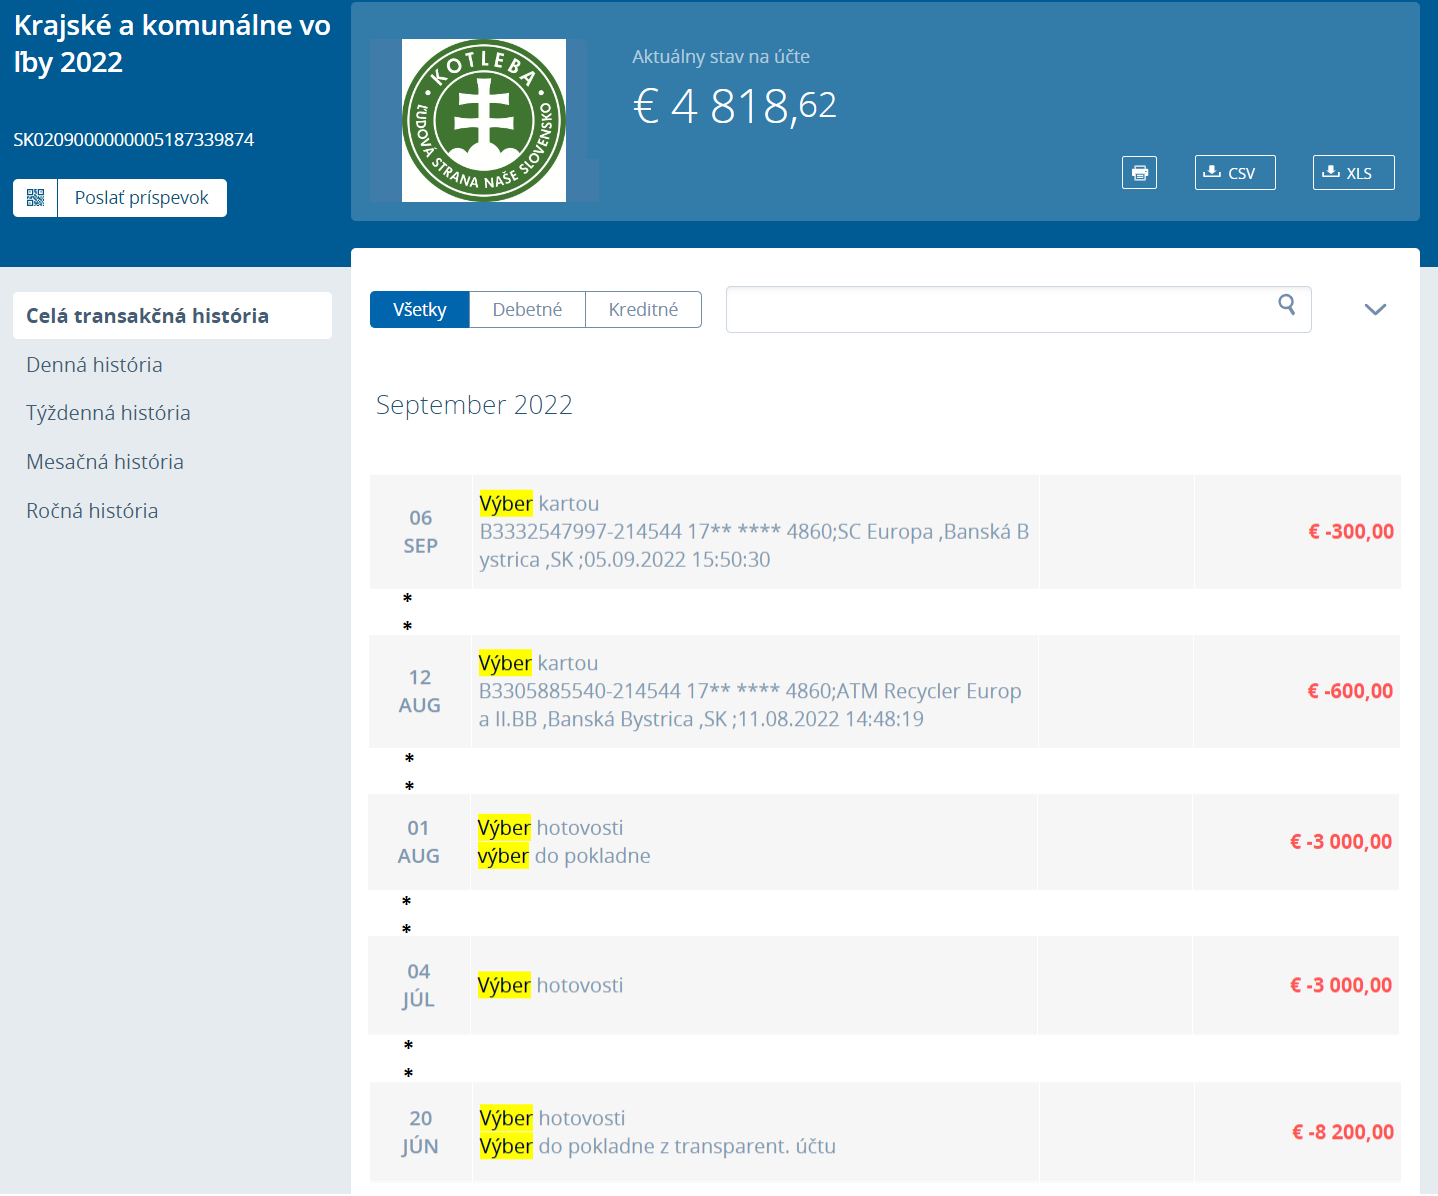Open Ročná história in sidebar

[92, 511]
